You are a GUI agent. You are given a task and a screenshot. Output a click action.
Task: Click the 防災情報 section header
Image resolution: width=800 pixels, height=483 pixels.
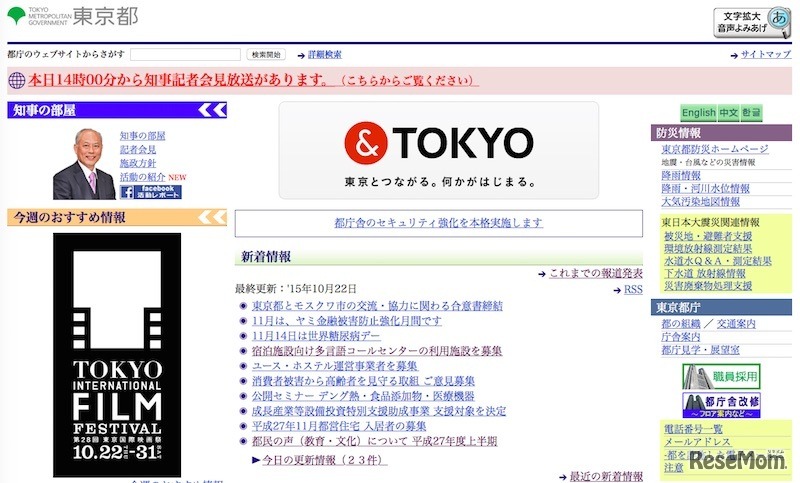click(721, 133)
